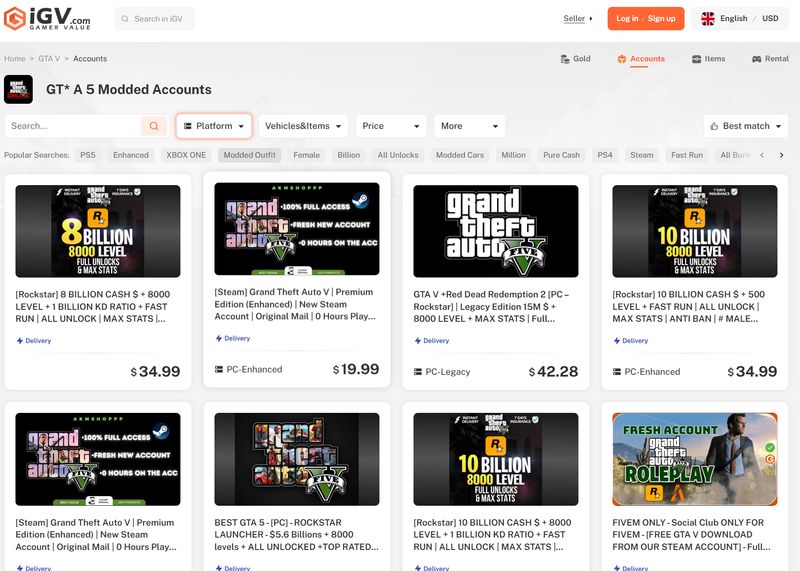
Task: Select Billion popular search tag
Action: coord(348,155)
